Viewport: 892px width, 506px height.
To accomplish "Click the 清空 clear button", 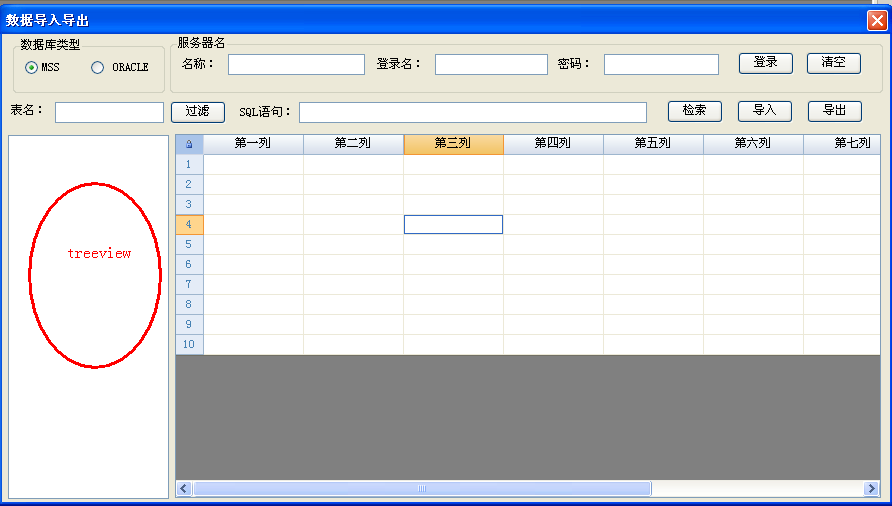I will point(833,63).
